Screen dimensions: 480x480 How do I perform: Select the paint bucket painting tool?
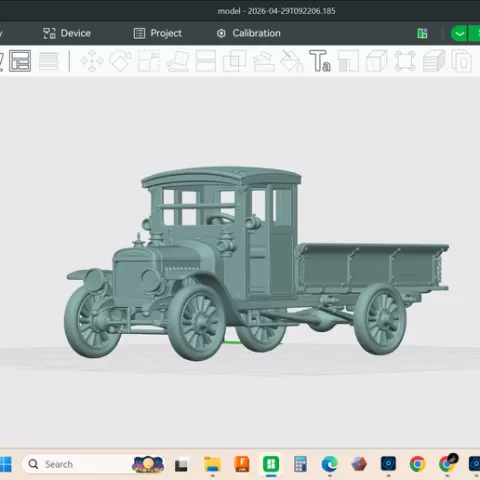click(292, 61)
